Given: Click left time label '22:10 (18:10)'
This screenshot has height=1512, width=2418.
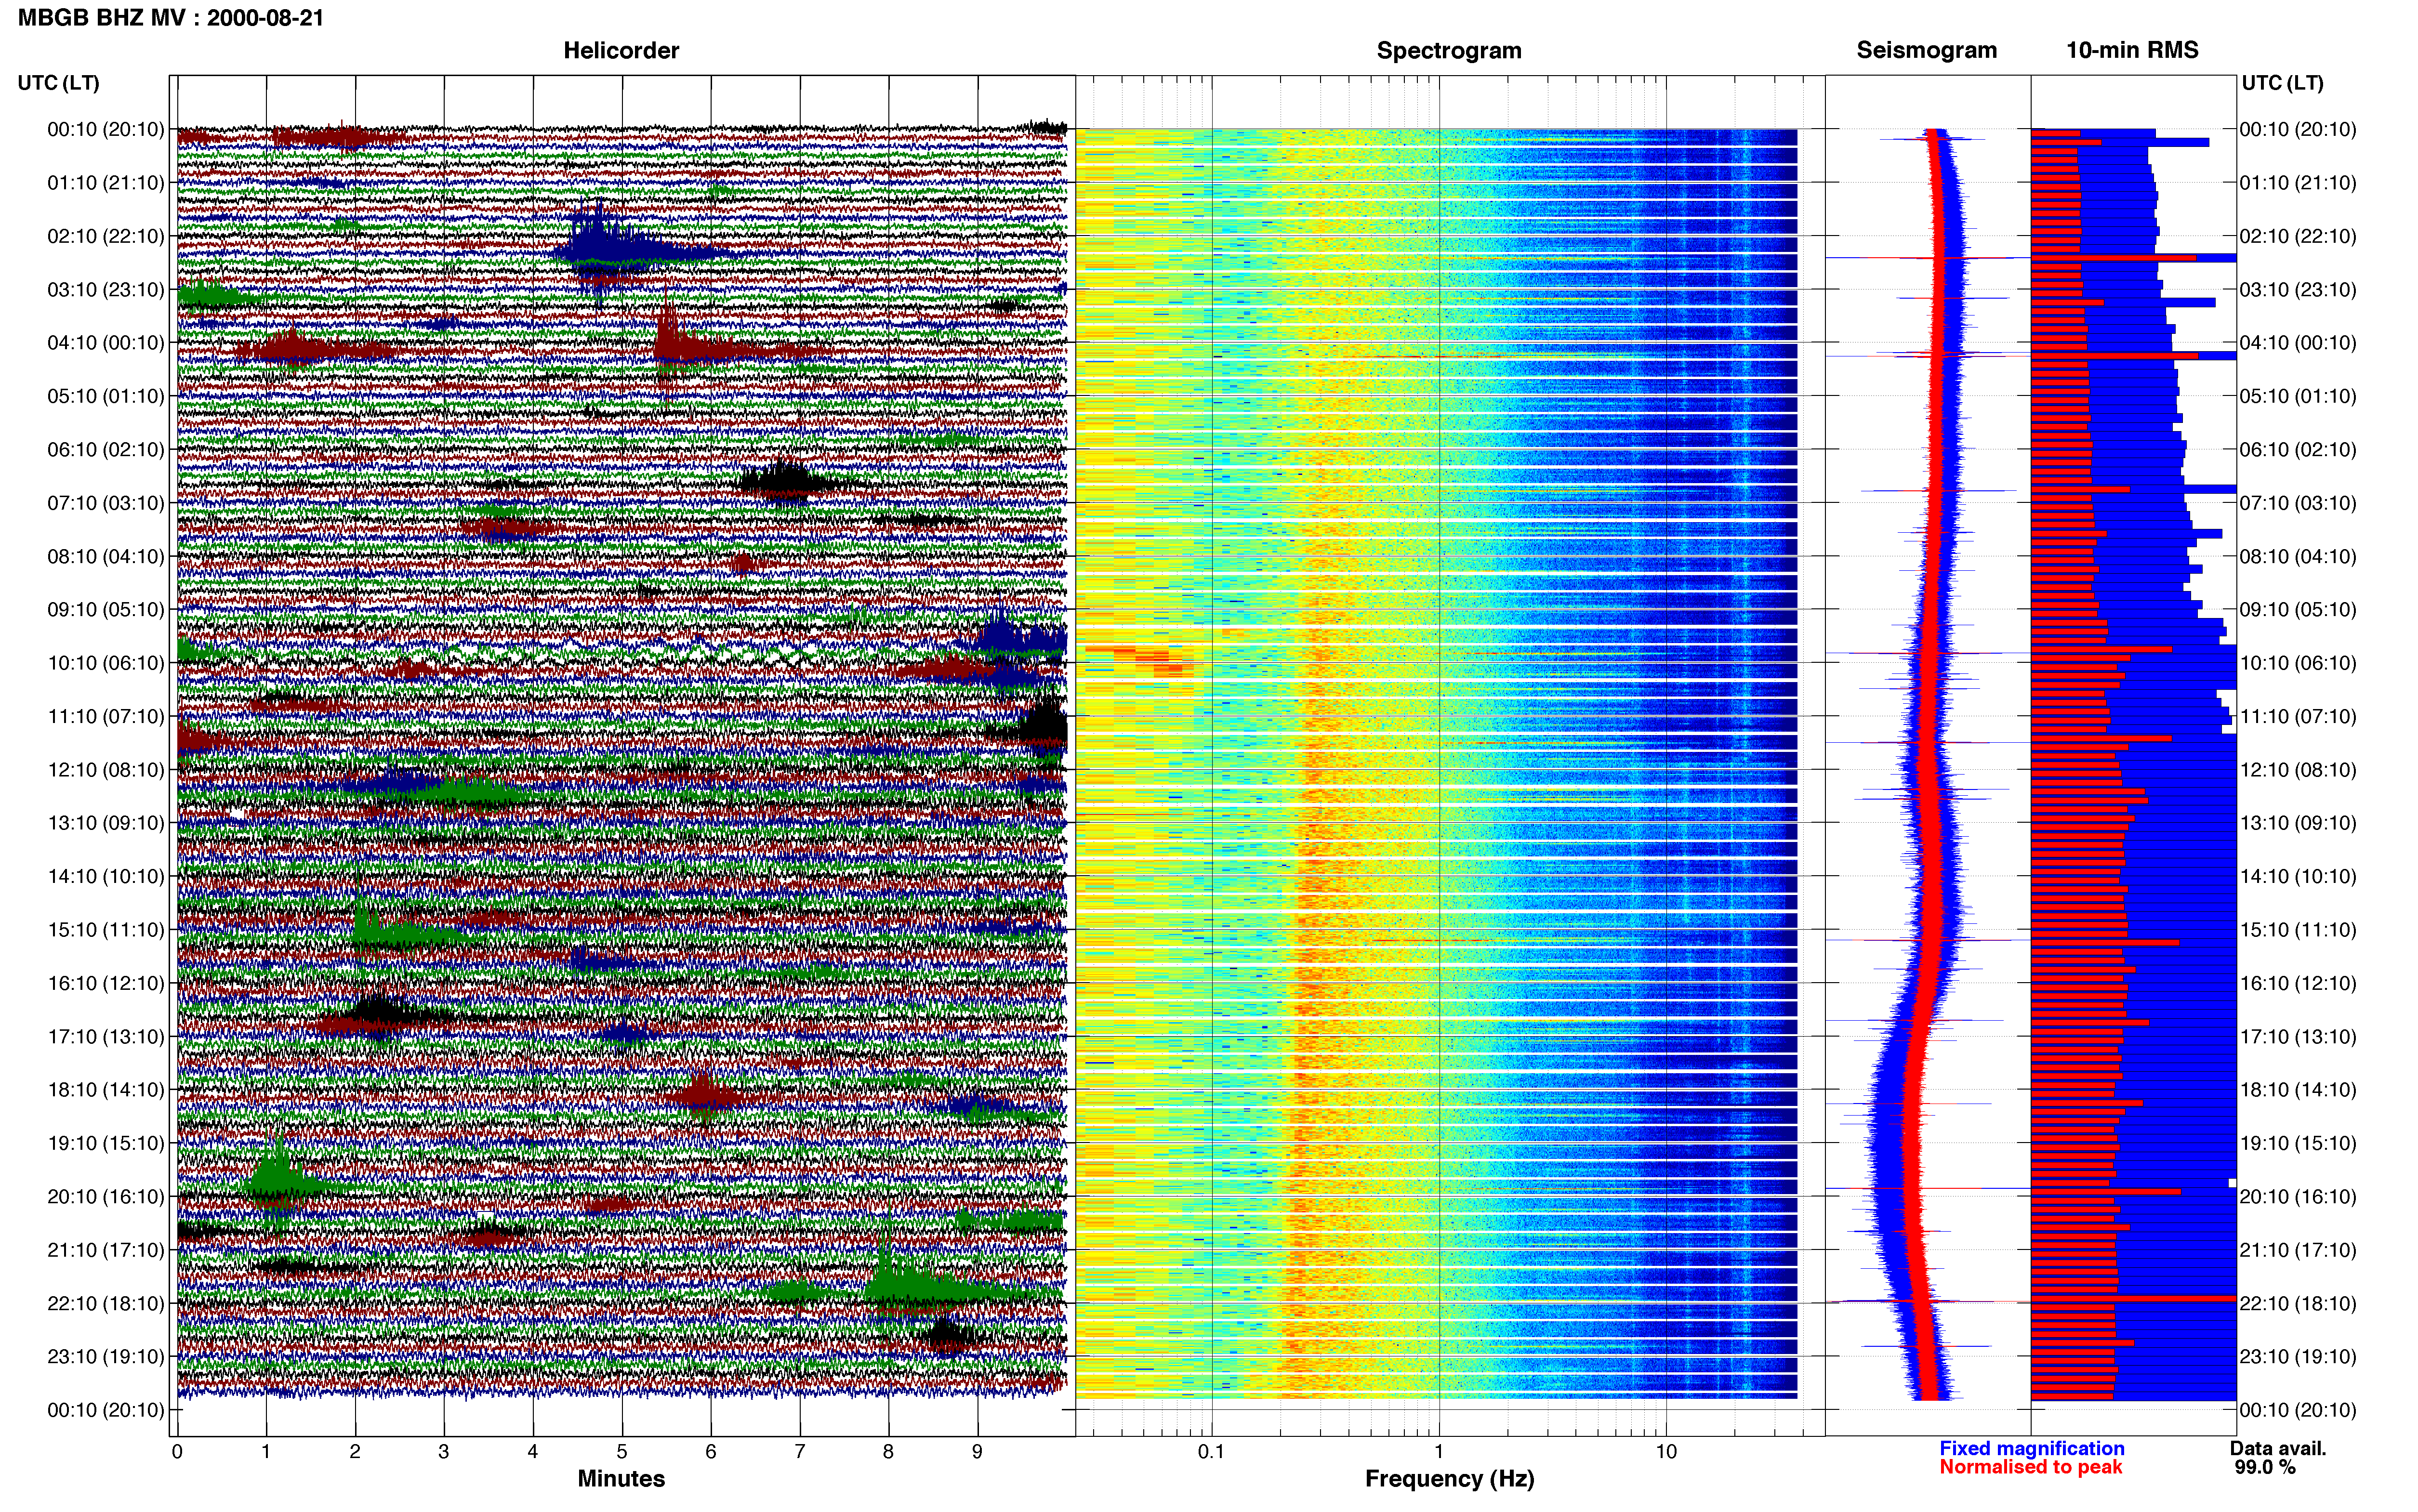Looking at the screenshot, I should (106, 1303).
